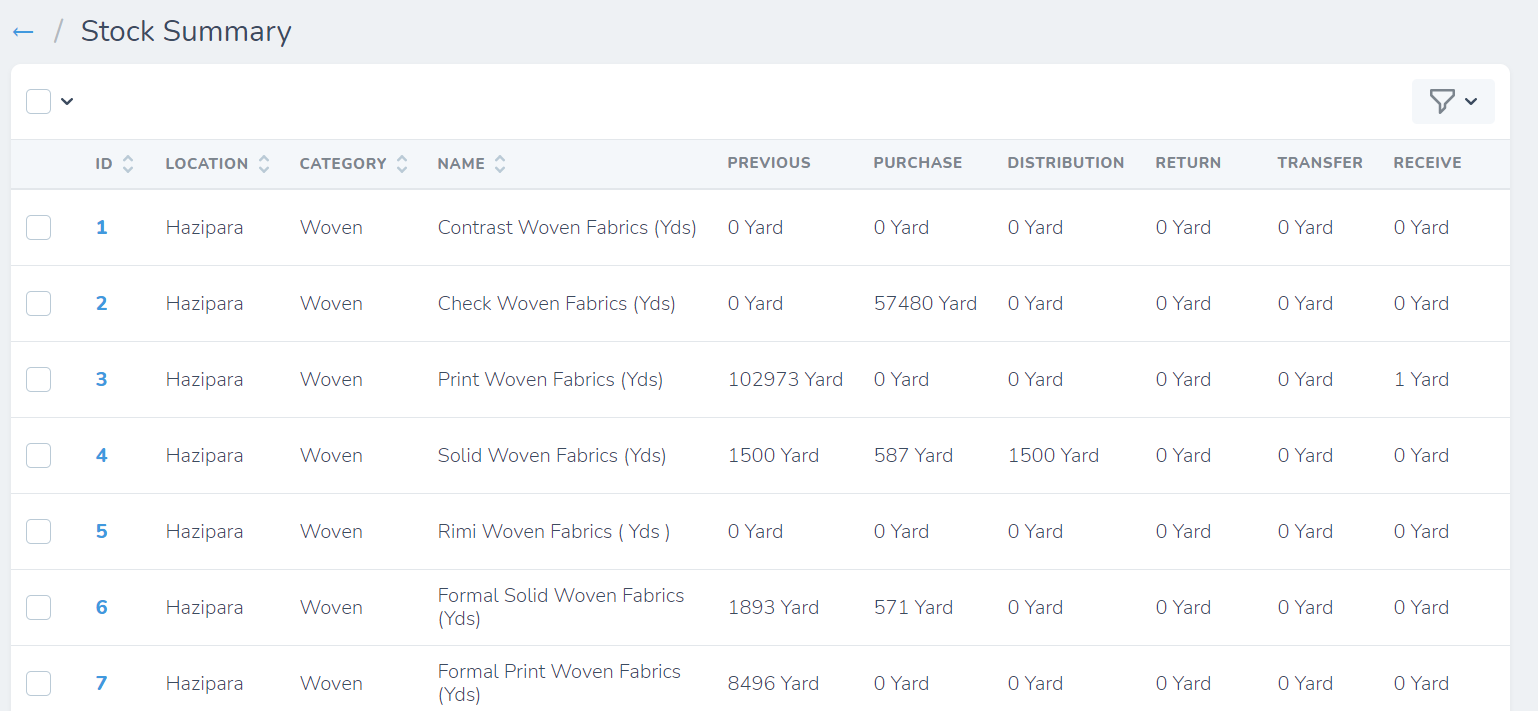Click the Contrast Woven Fabrics (Yds) name
1538x711 pixels.
[x=567, y=227]
